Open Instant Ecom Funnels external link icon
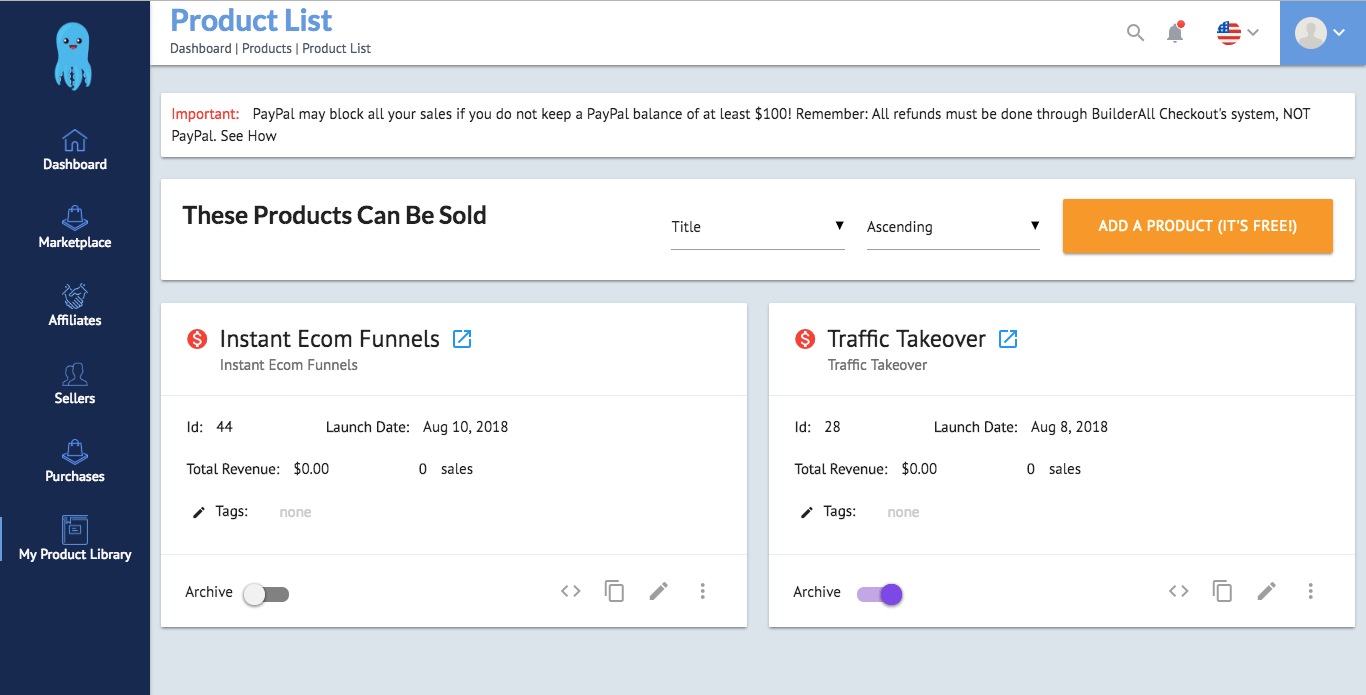This screenshot has width=1366, height=695. click(x=462, y=339)
